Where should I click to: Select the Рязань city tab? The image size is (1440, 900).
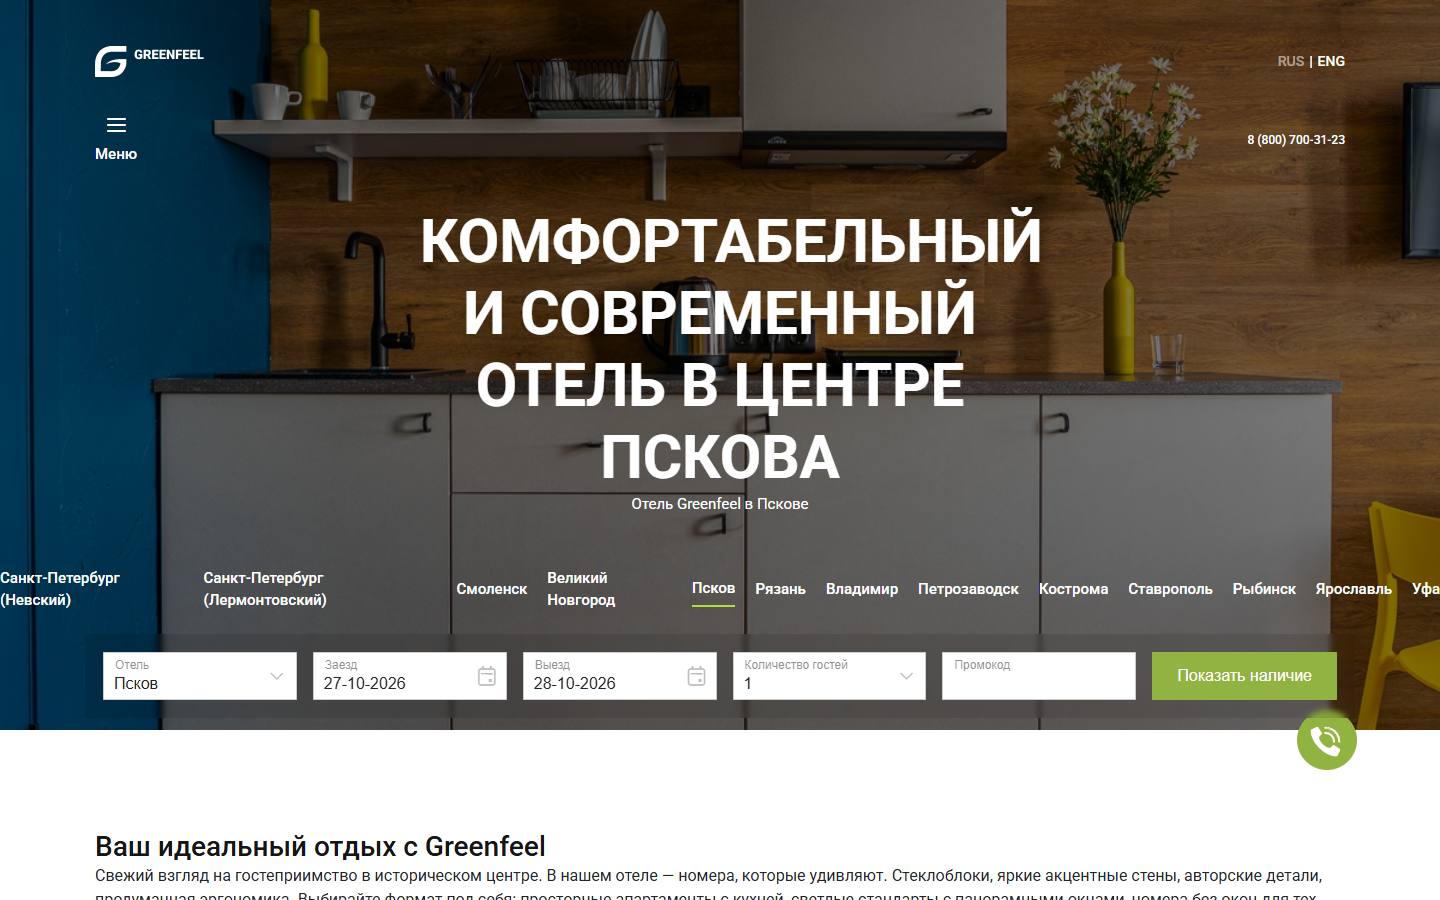click(x=780, y=589)
